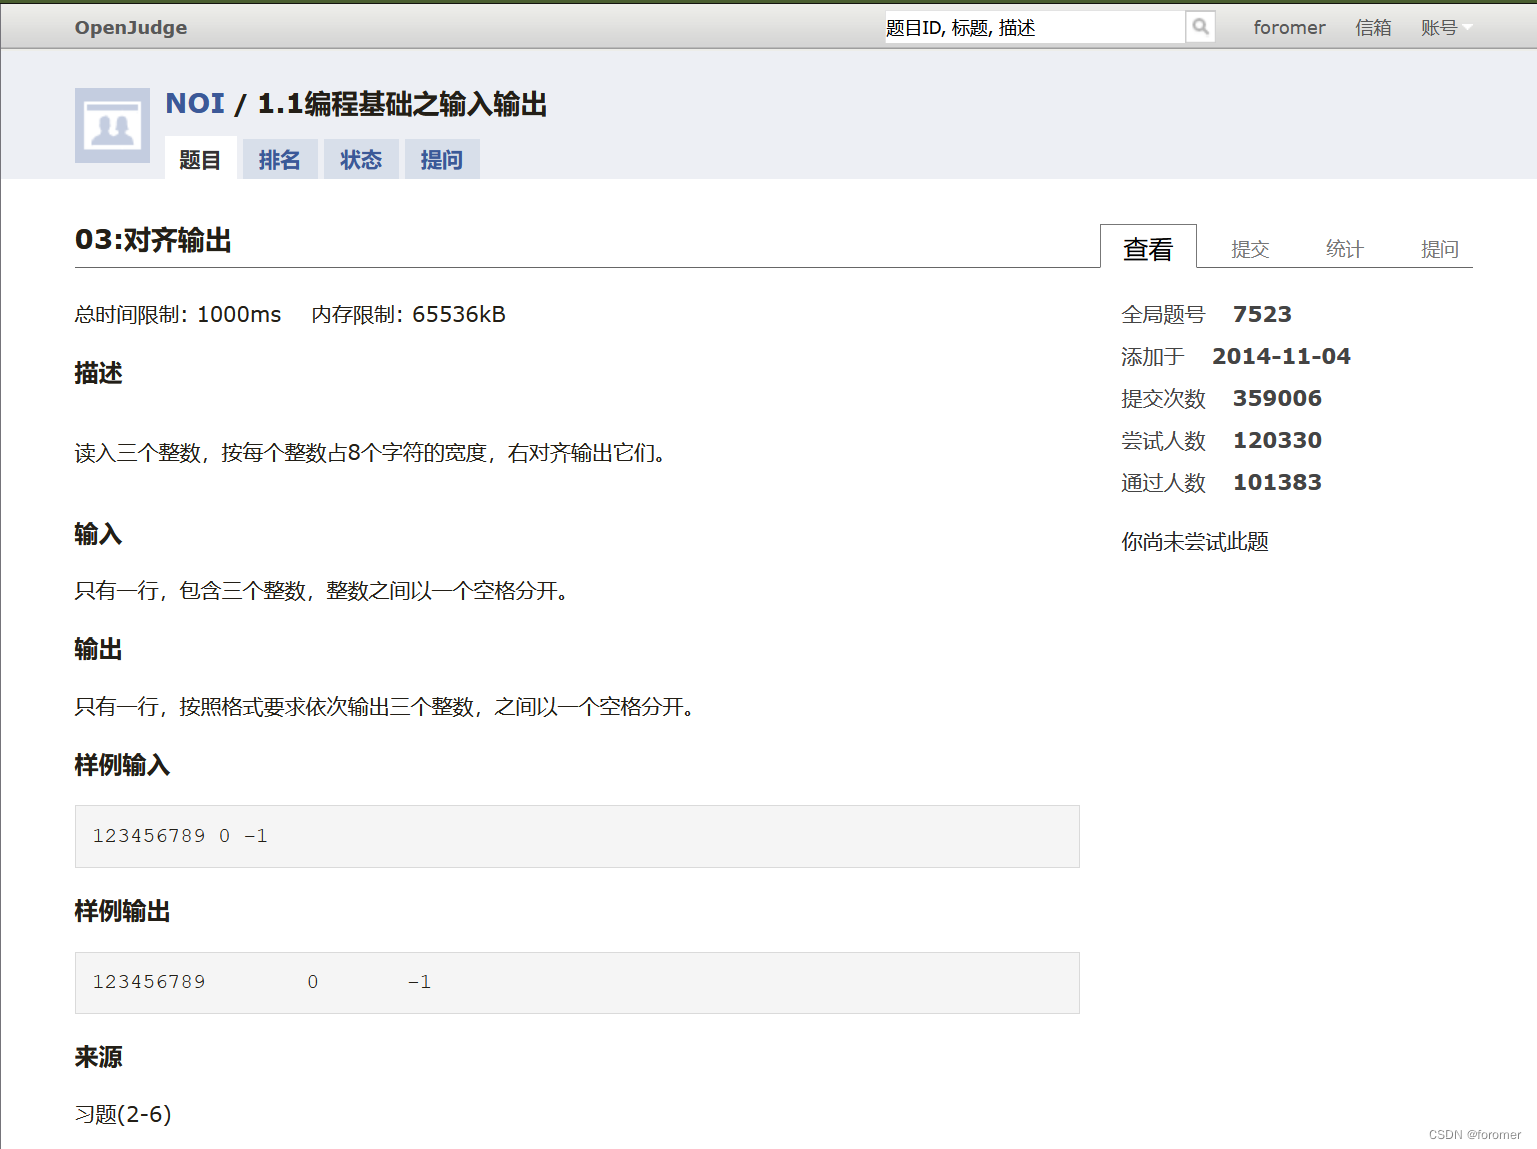Image resolution: width=1537 pixels, height=1149 pixels.
Task: Click the foromer username
Action: 1289,27
